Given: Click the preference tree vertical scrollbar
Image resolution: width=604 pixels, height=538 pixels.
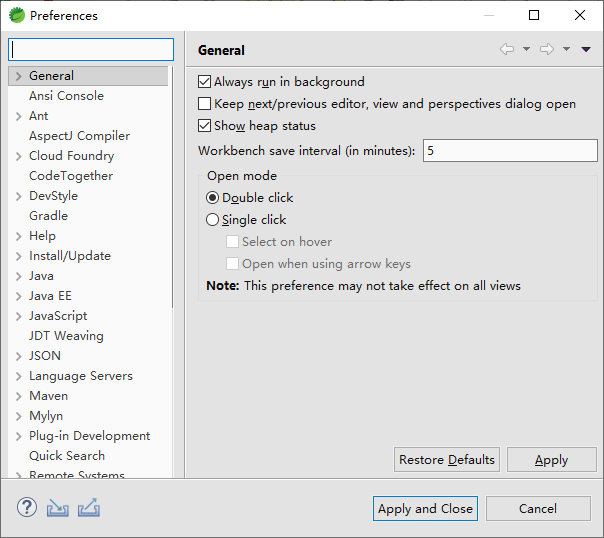Looking at the screenshot, I should [x=172, y=187].
